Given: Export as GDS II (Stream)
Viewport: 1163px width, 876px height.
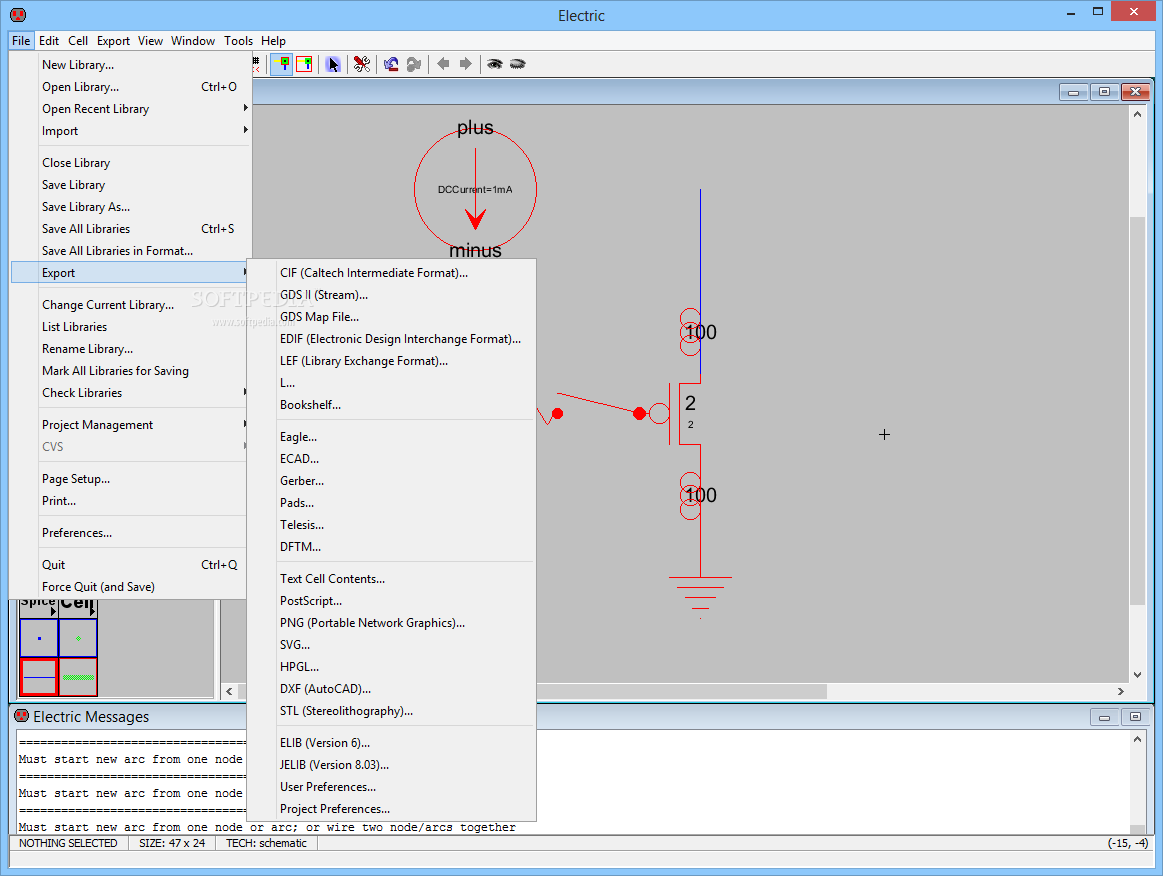Looking at the screenshot, I should point(391,294).
